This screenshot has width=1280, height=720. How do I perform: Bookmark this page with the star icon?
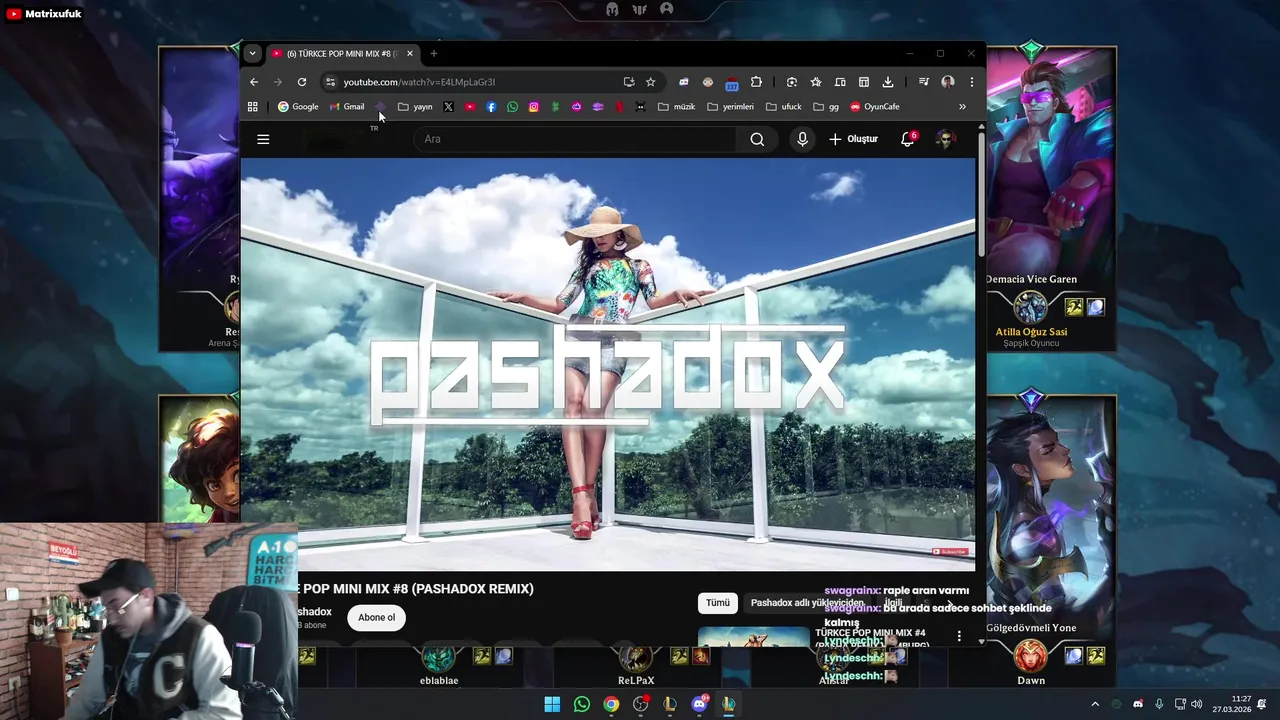tap(650, 82)
